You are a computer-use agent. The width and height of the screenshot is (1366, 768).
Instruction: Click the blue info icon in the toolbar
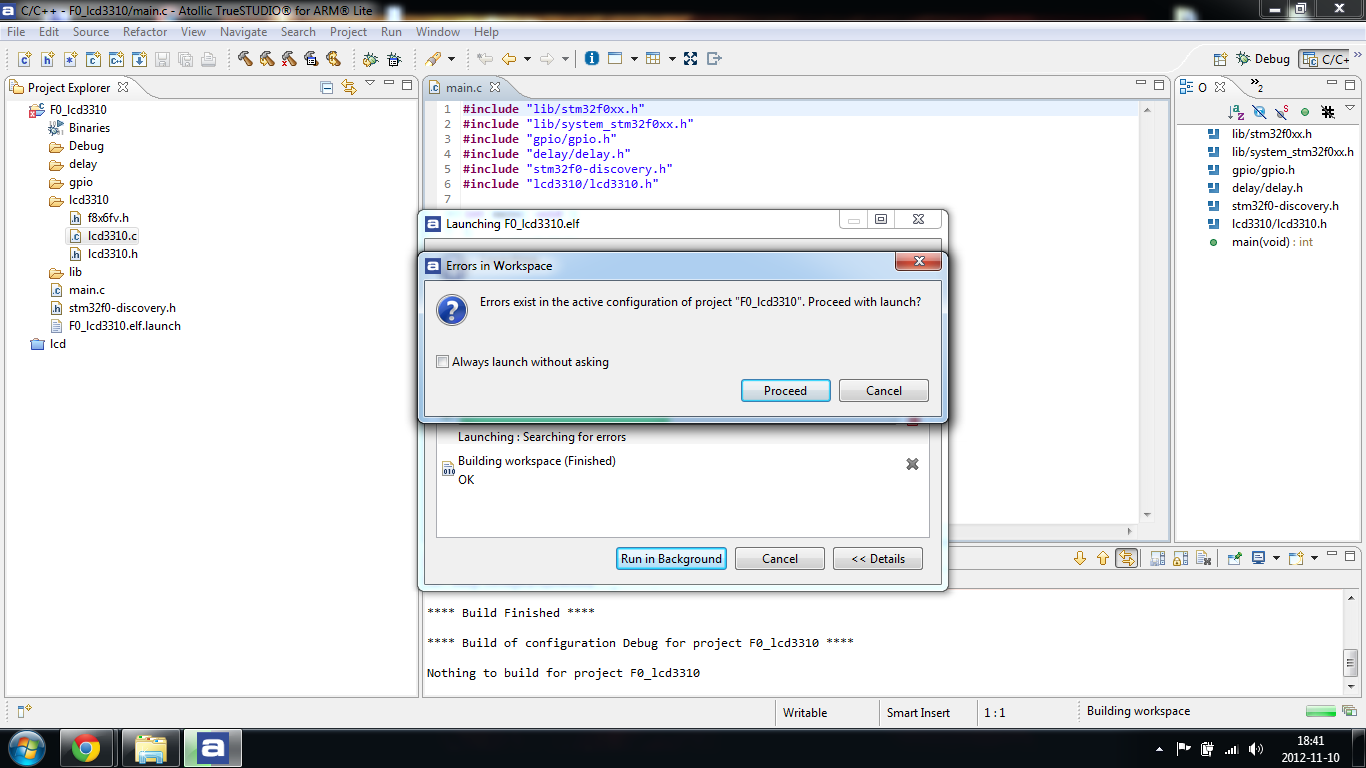(592, 59)
